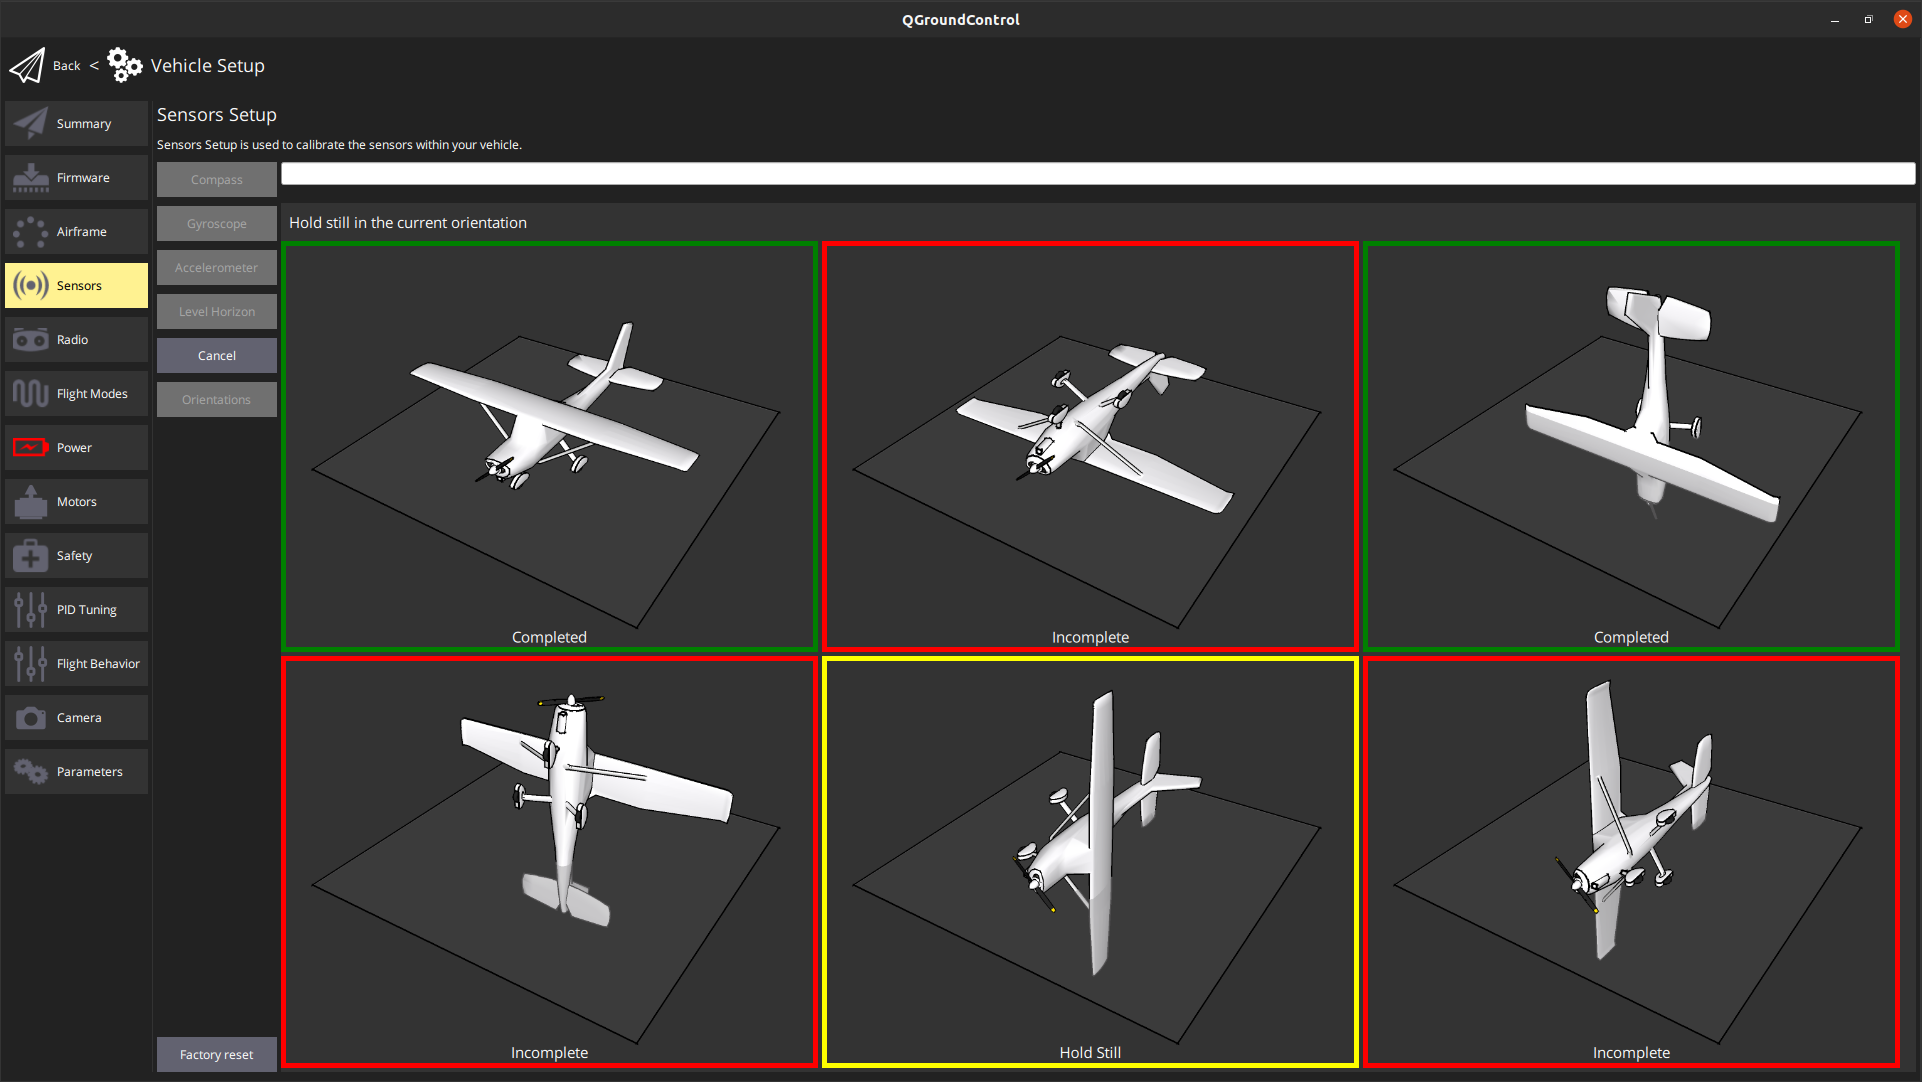1922x1082 pixels.
Task: Minimize the QGroundControl window
Action: click(1835, 20)
